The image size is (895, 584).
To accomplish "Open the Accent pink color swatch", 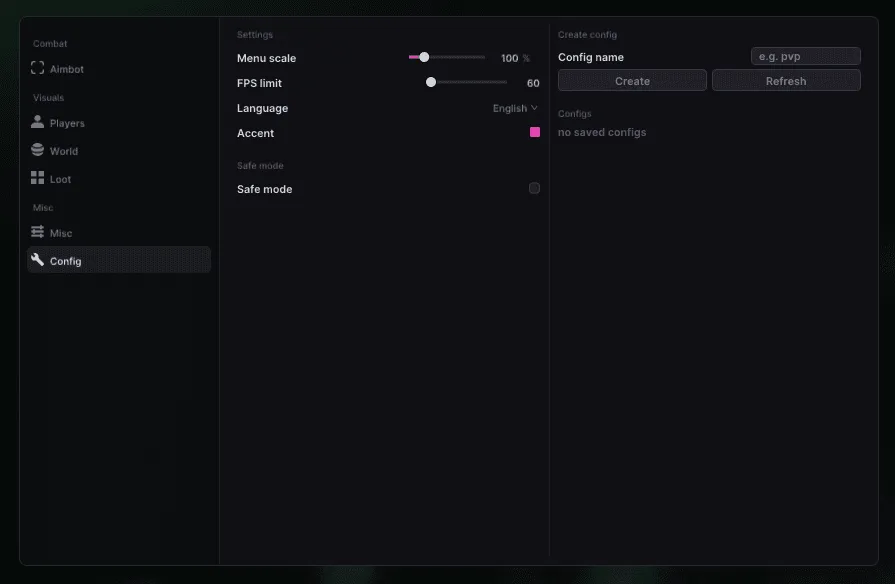I will tap(535, 132).
